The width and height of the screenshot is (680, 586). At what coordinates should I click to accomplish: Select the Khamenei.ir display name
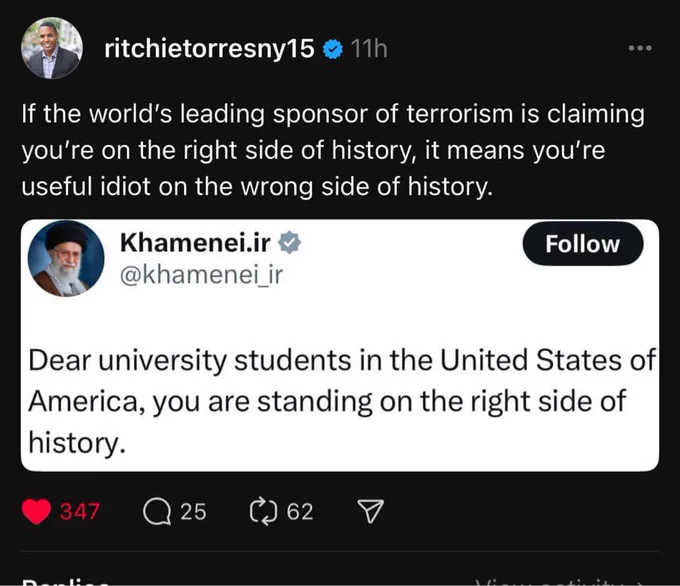(195, 242)
